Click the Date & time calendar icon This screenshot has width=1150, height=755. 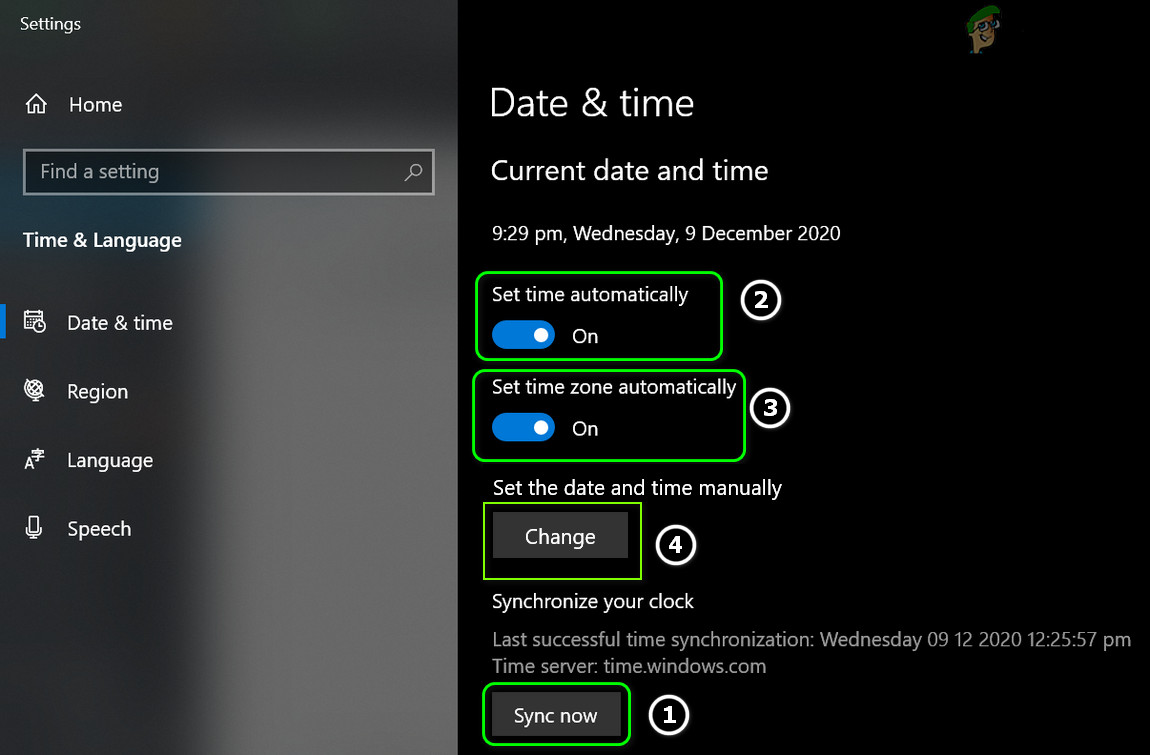click(34, 321)
